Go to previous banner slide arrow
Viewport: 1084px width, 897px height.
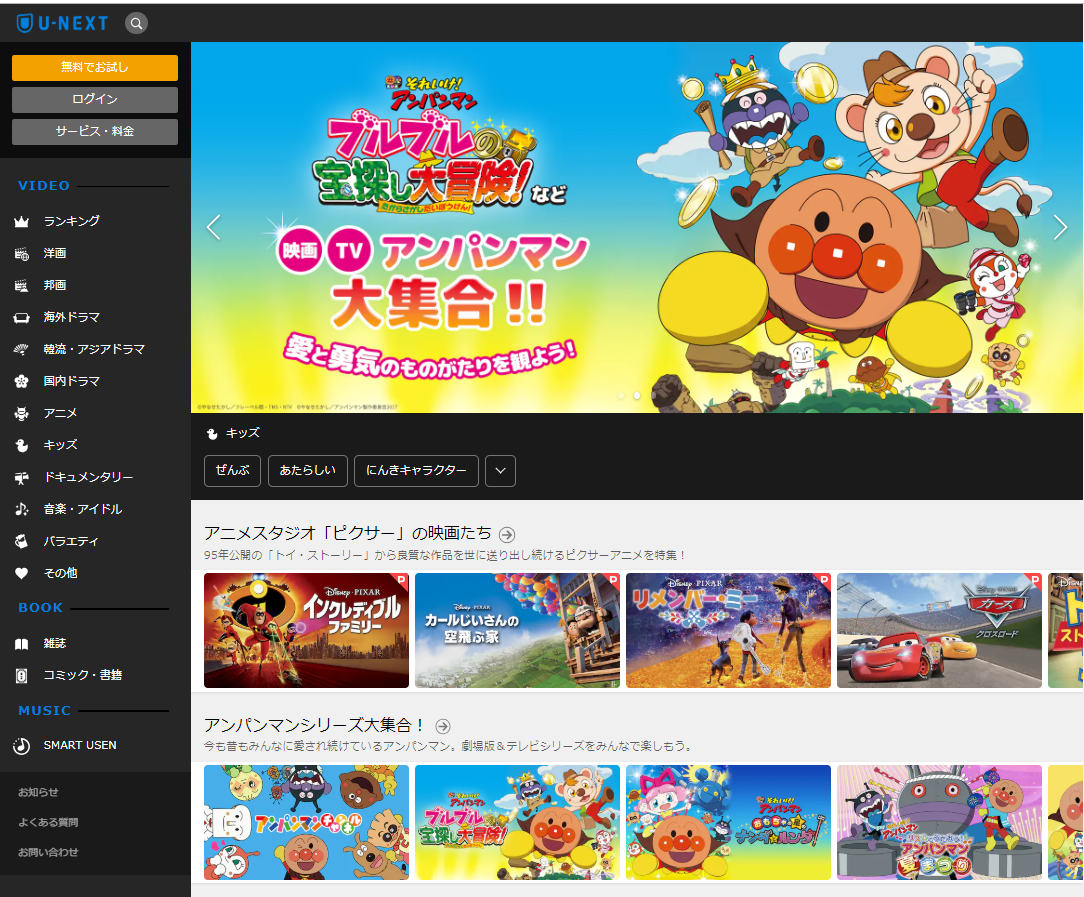tap(214, 227)
